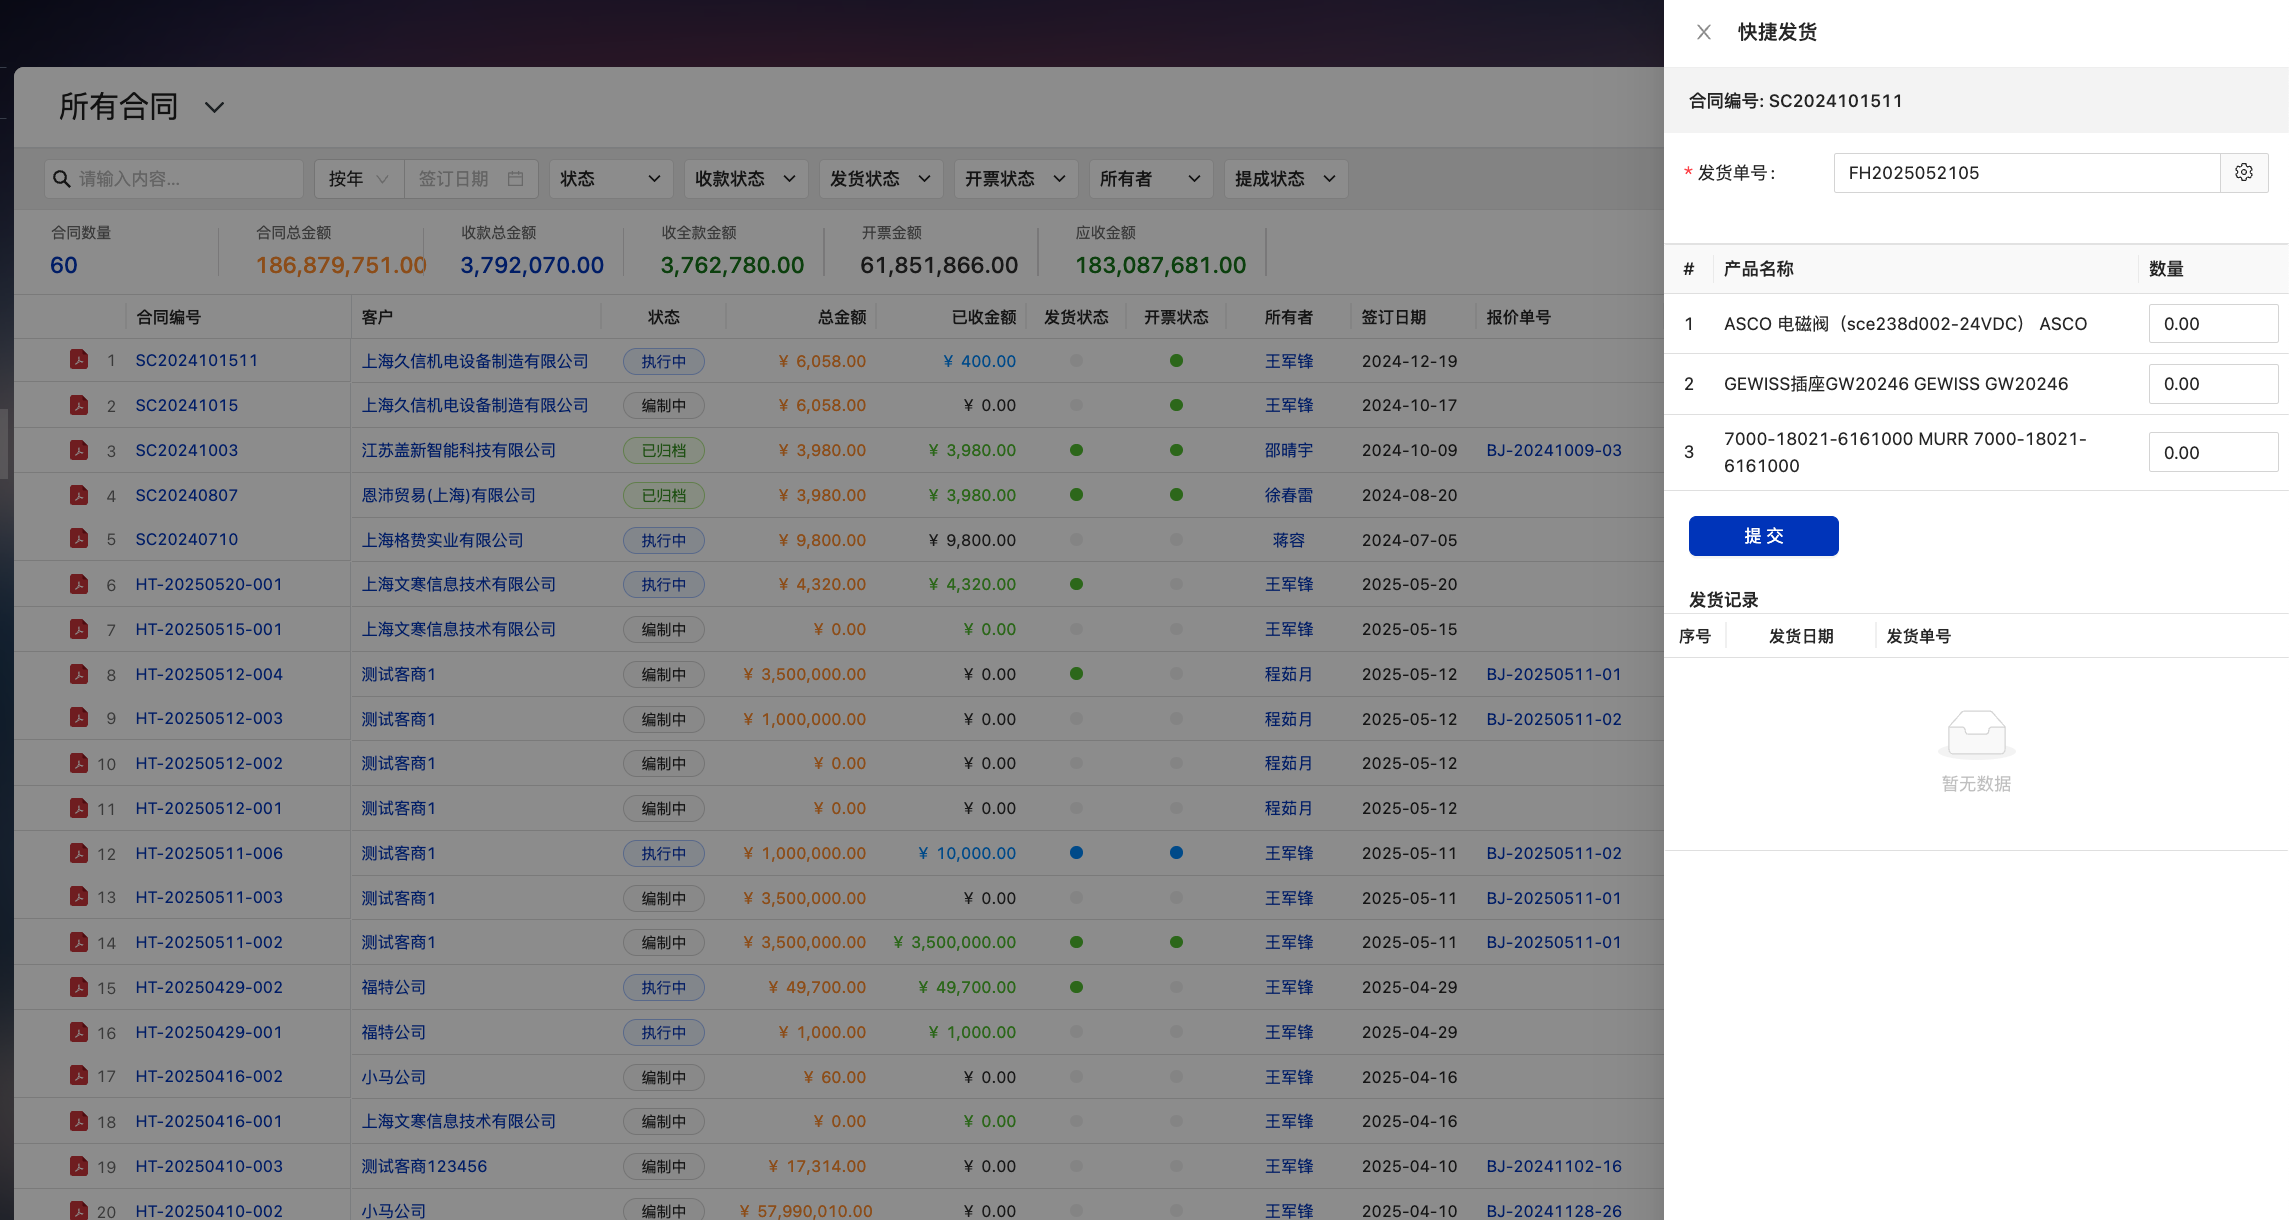Expand the 所有合同 view chevron

point(214,107)
